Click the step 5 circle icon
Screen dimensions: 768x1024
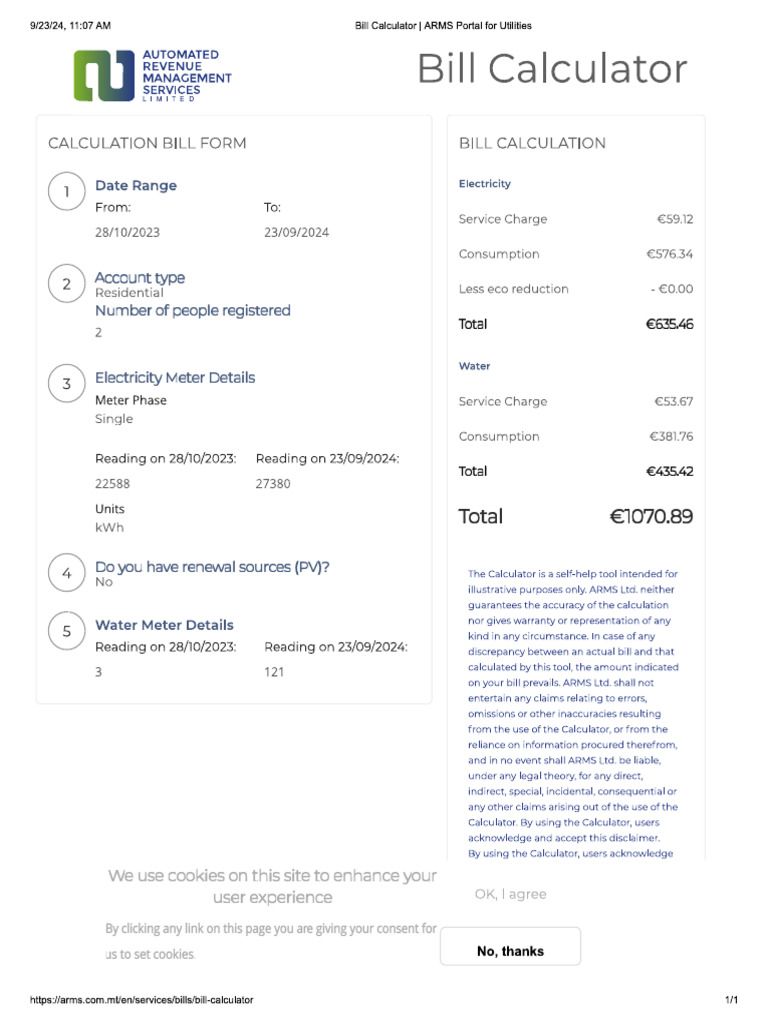click(66, 631)
